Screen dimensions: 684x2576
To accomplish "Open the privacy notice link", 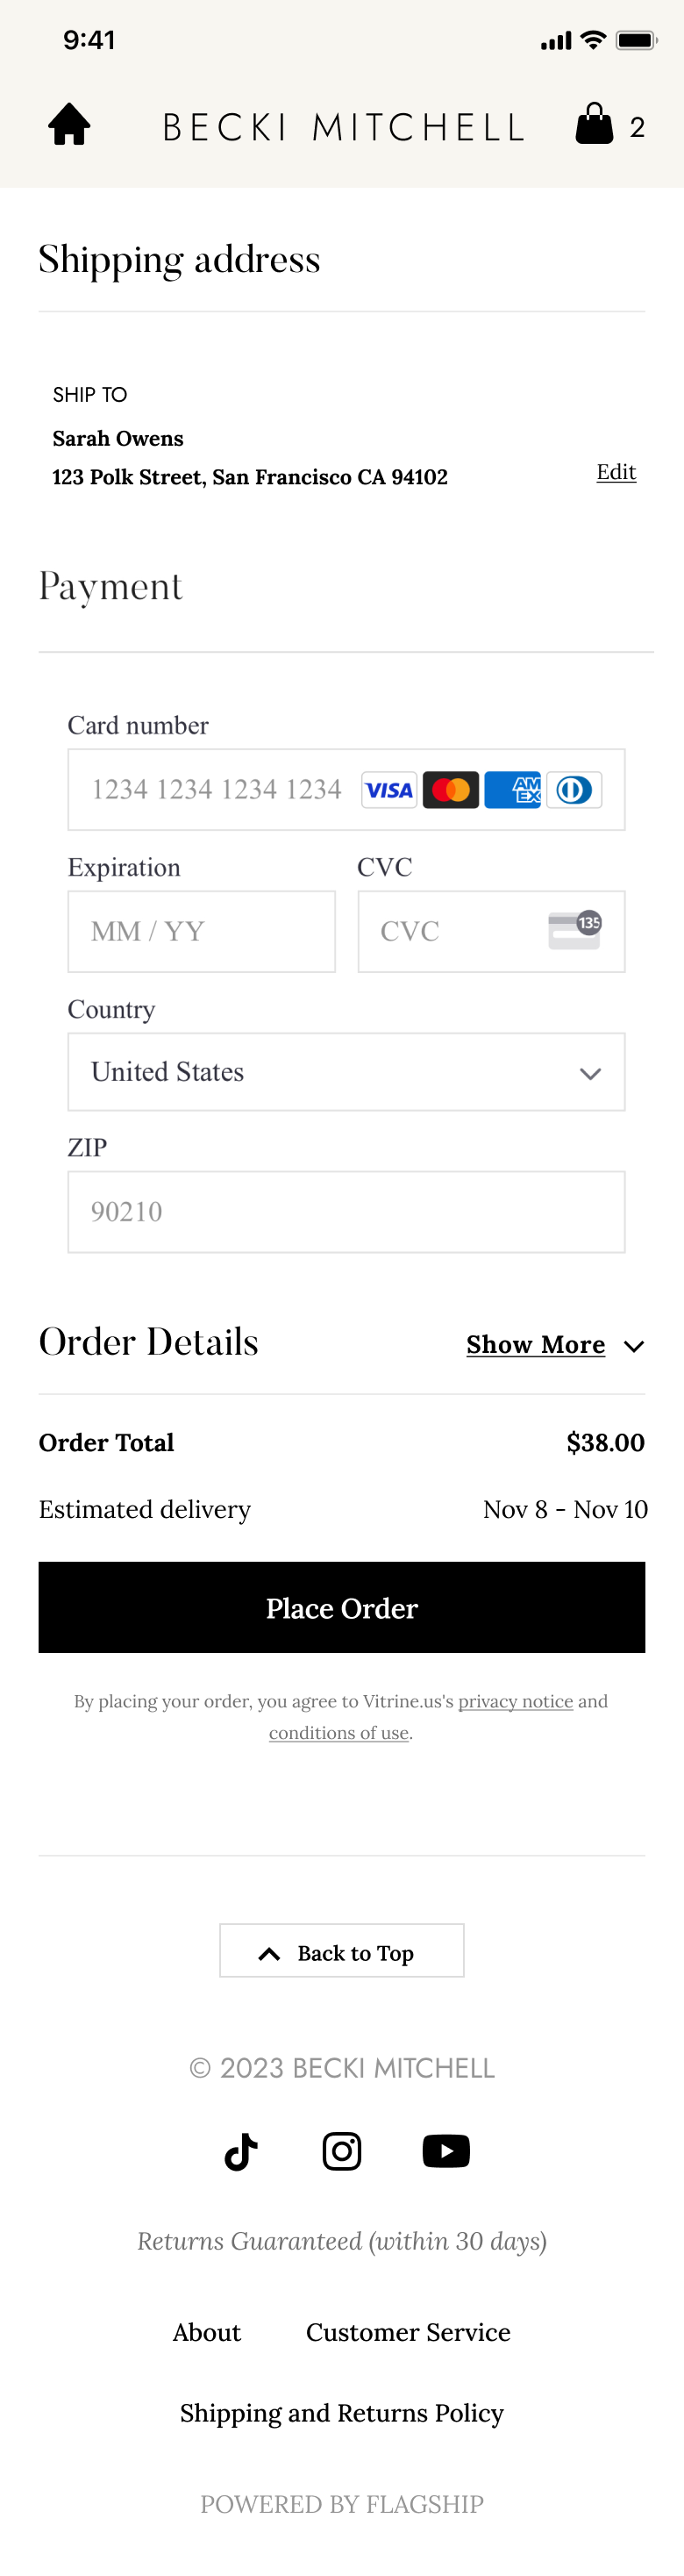I will [x=516, y=1701].
